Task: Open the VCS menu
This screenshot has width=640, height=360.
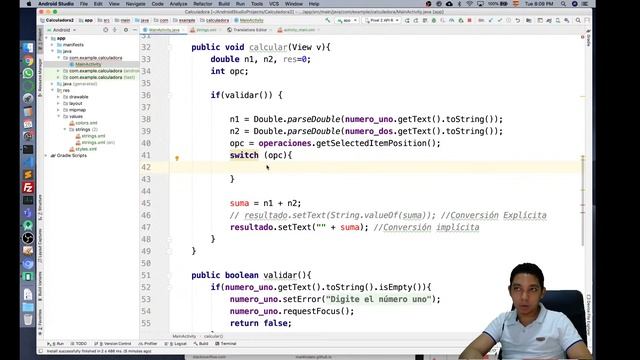Action: [x=274, y=4]
